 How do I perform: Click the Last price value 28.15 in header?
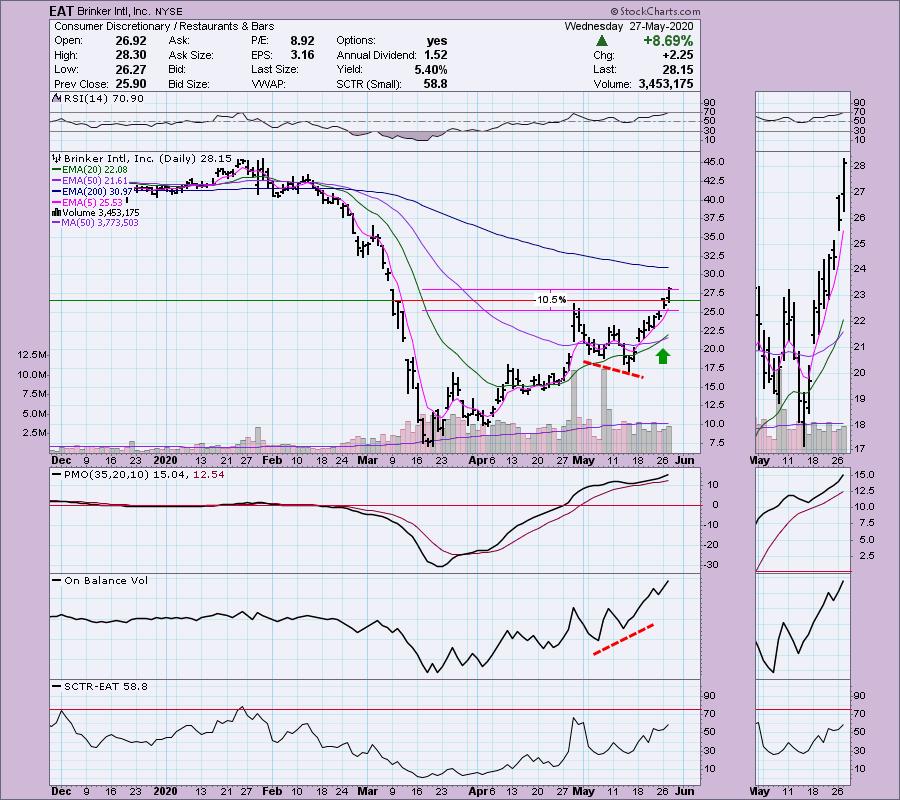pos(677,69)
